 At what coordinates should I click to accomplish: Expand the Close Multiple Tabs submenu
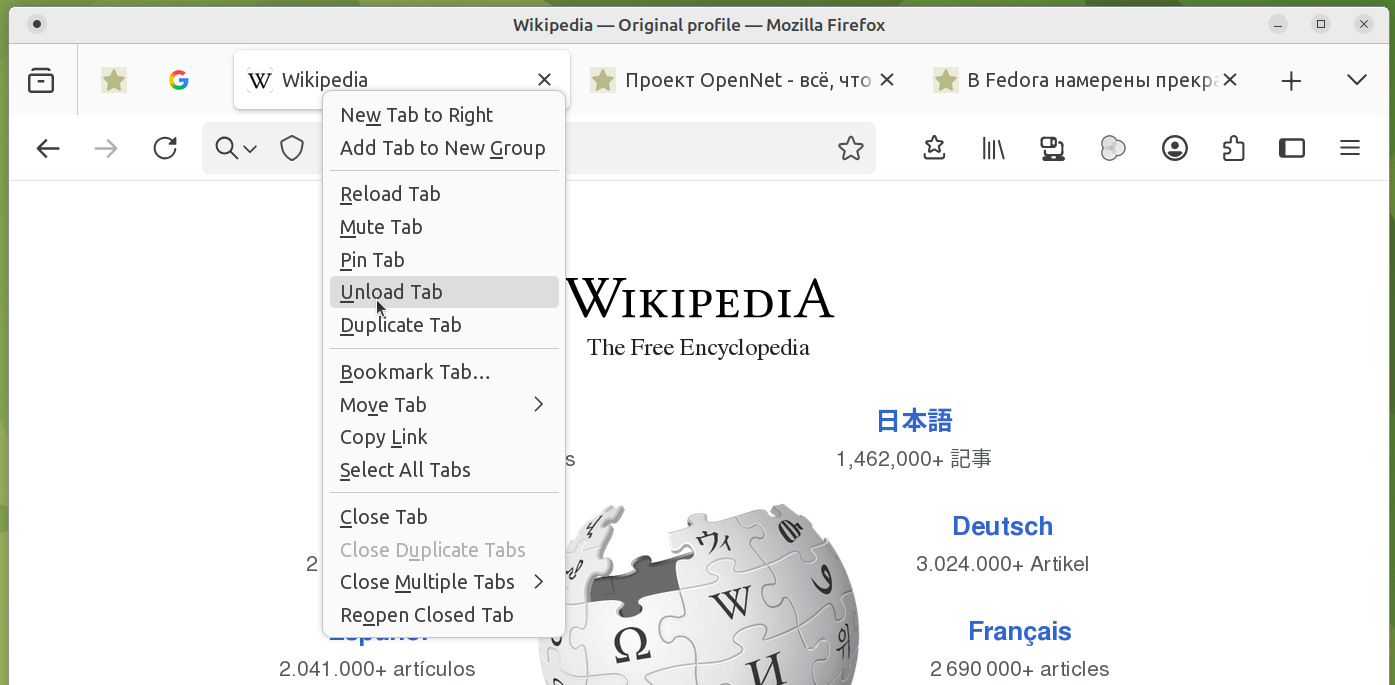[x=444, y=582]
